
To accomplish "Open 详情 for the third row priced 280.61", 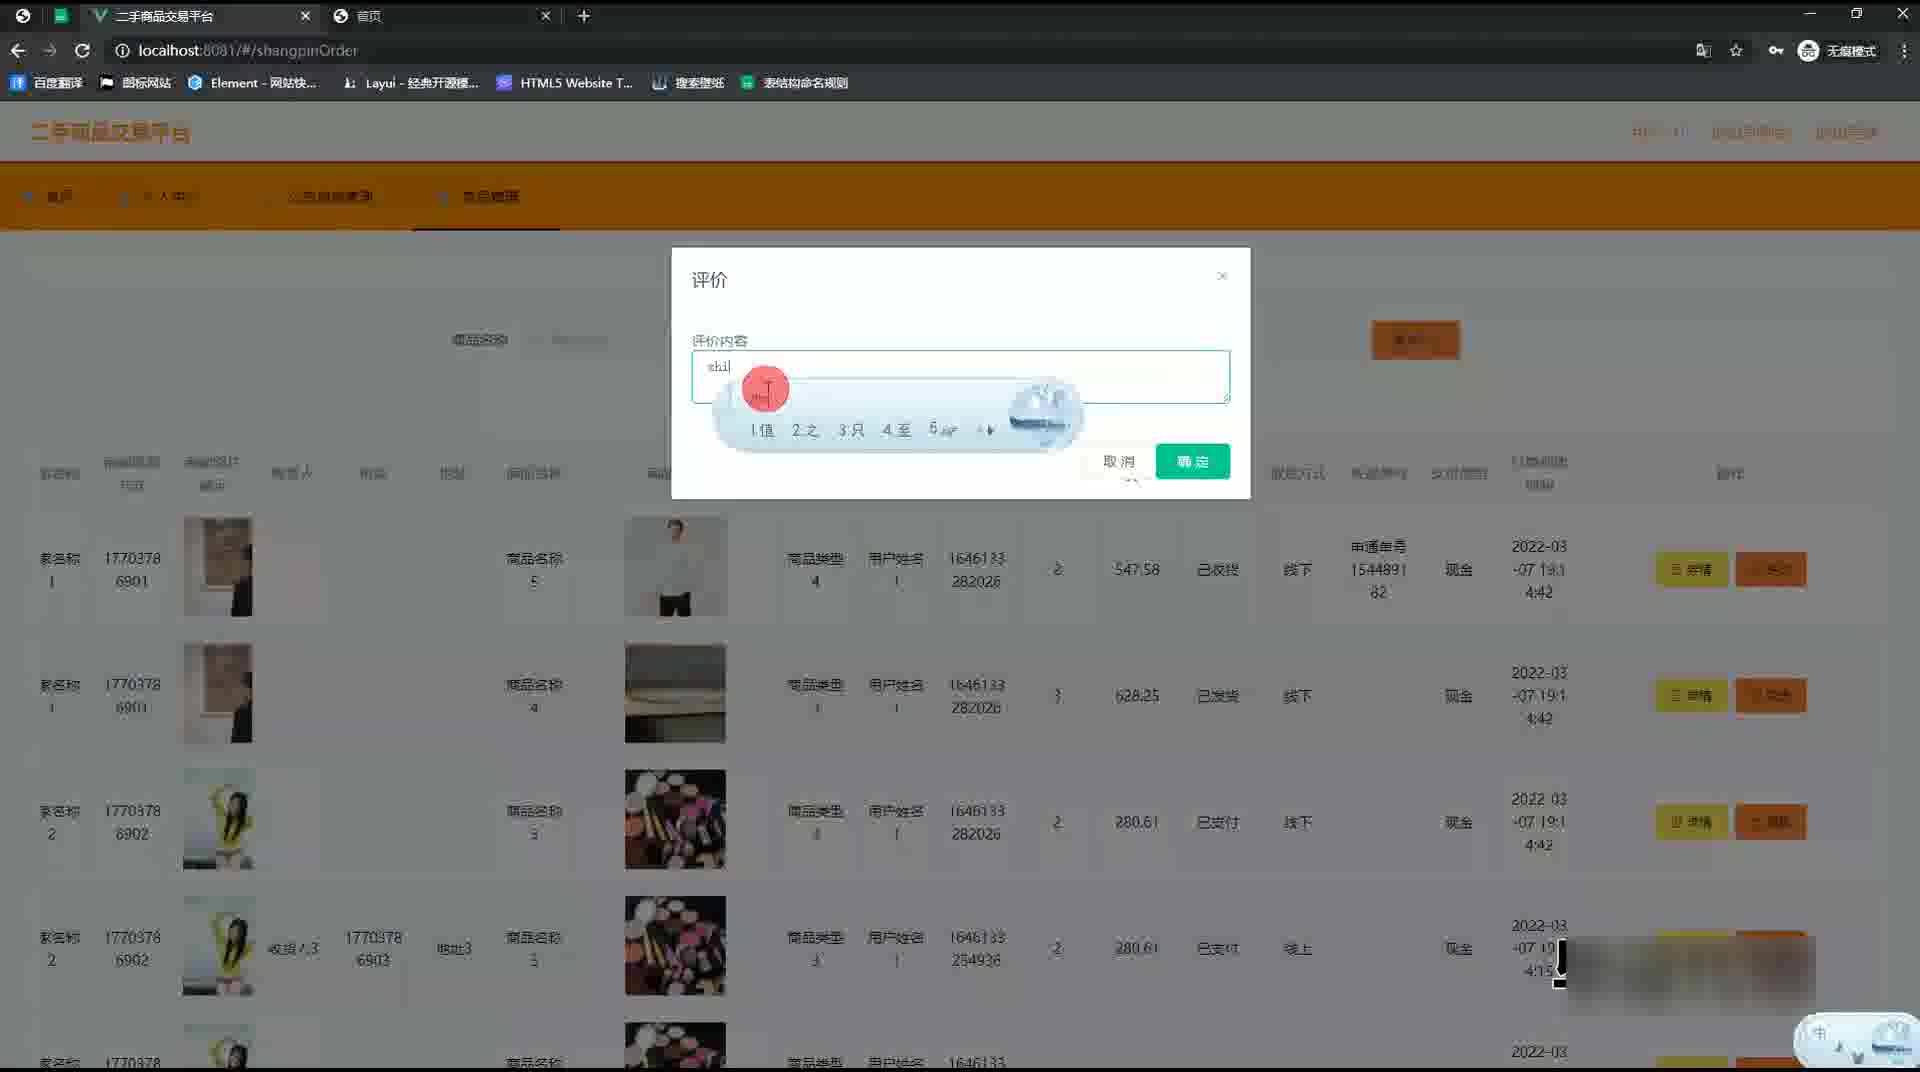I will tap(1691, 822).
